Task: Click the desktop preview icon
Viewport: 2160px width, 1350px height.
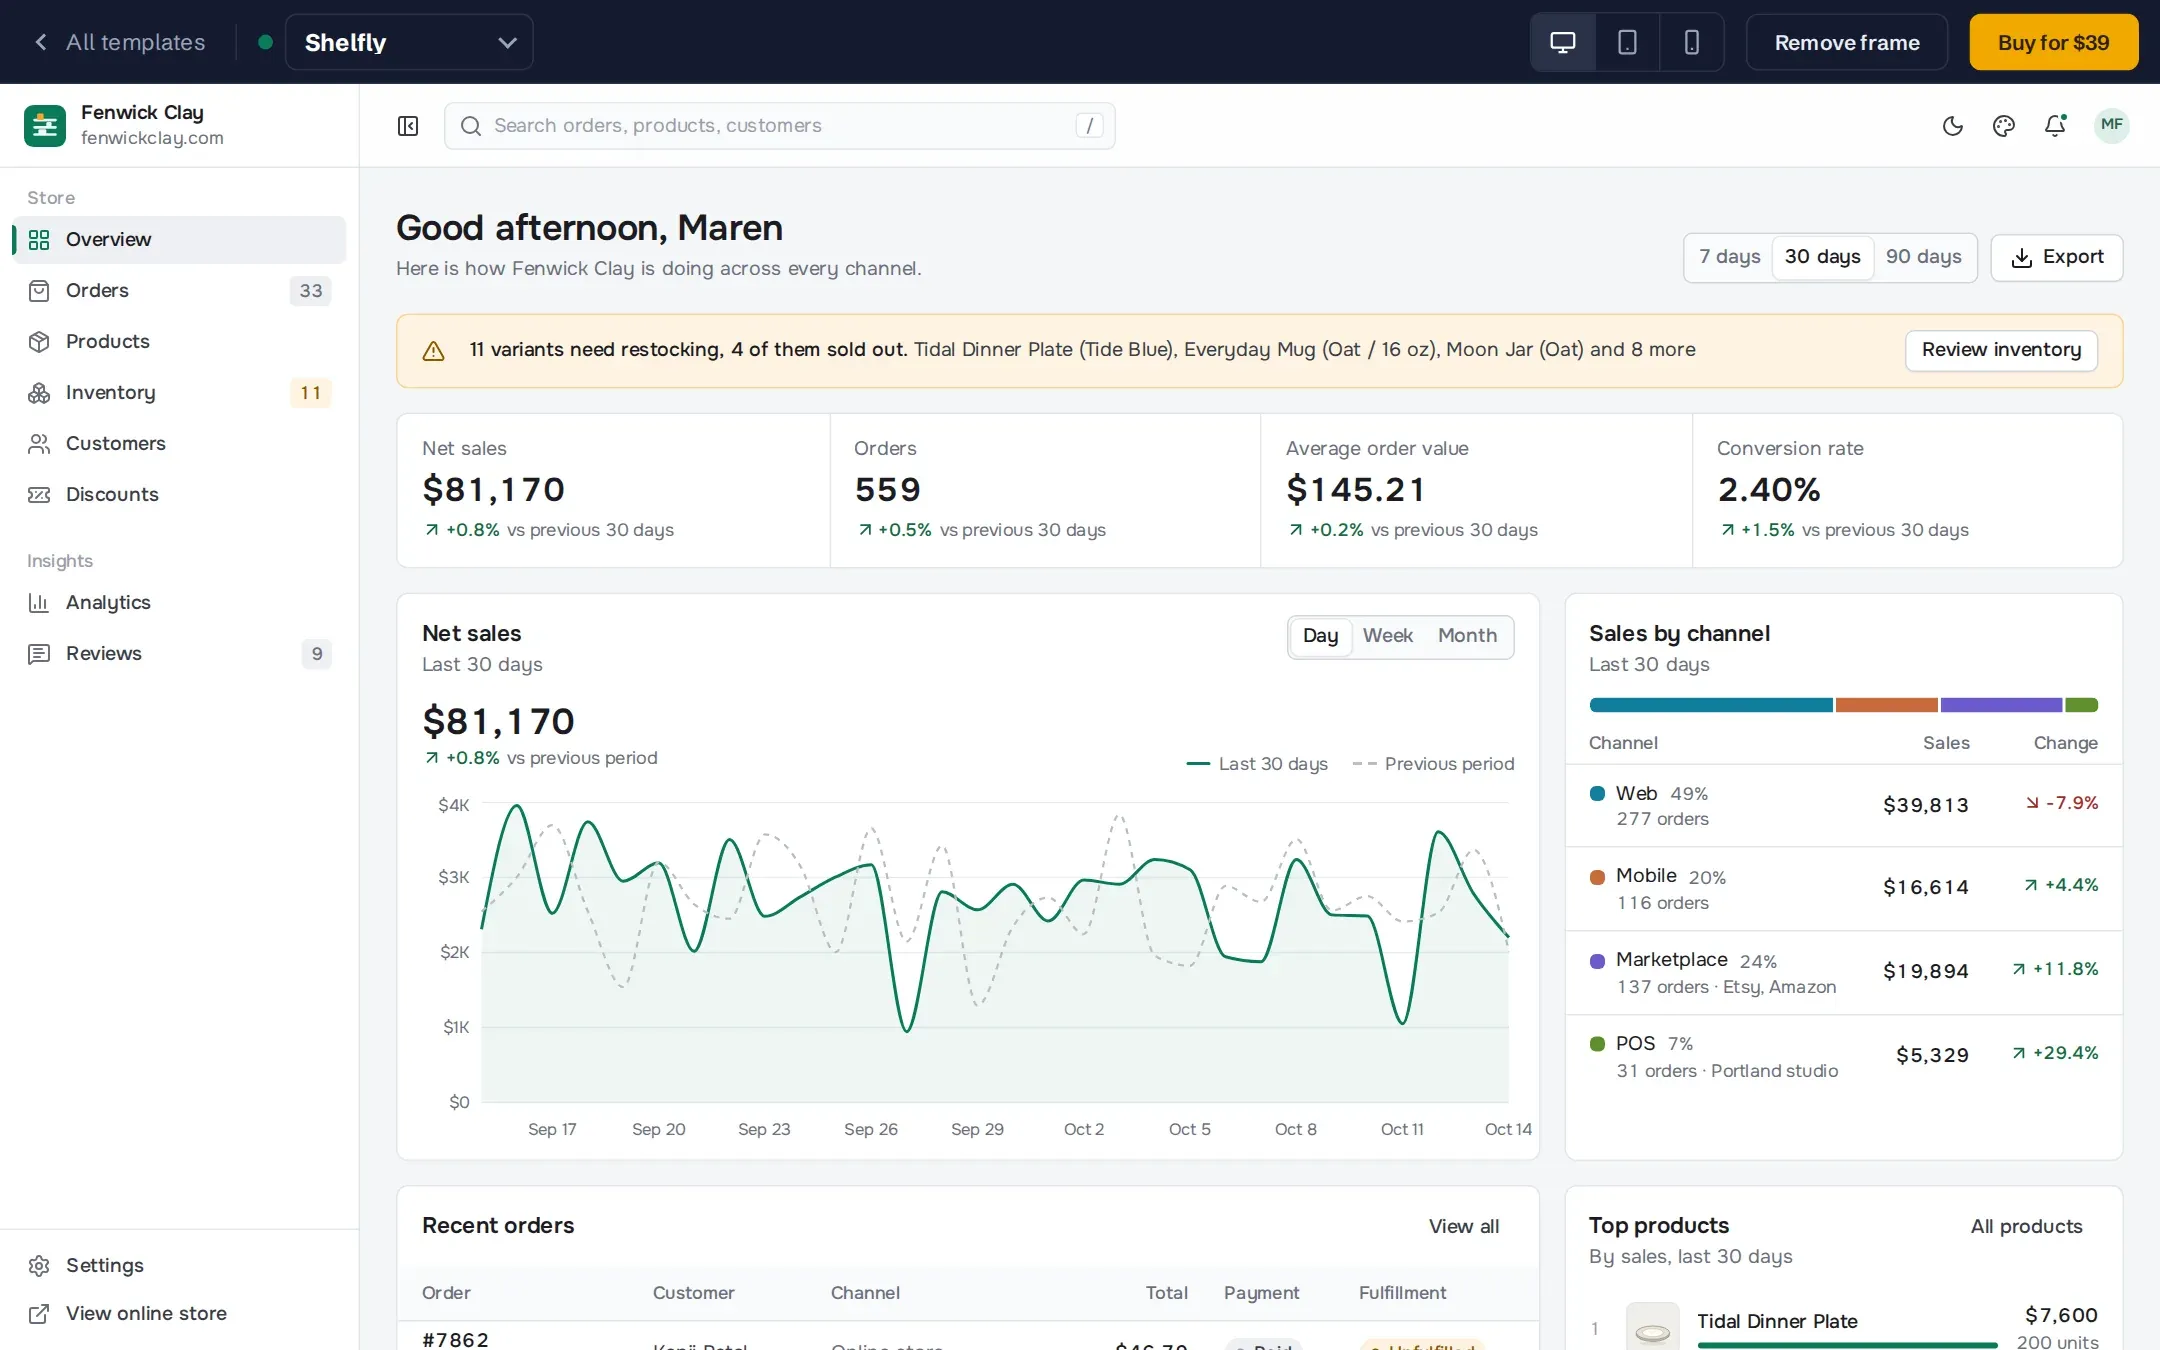Action: 1563,42
